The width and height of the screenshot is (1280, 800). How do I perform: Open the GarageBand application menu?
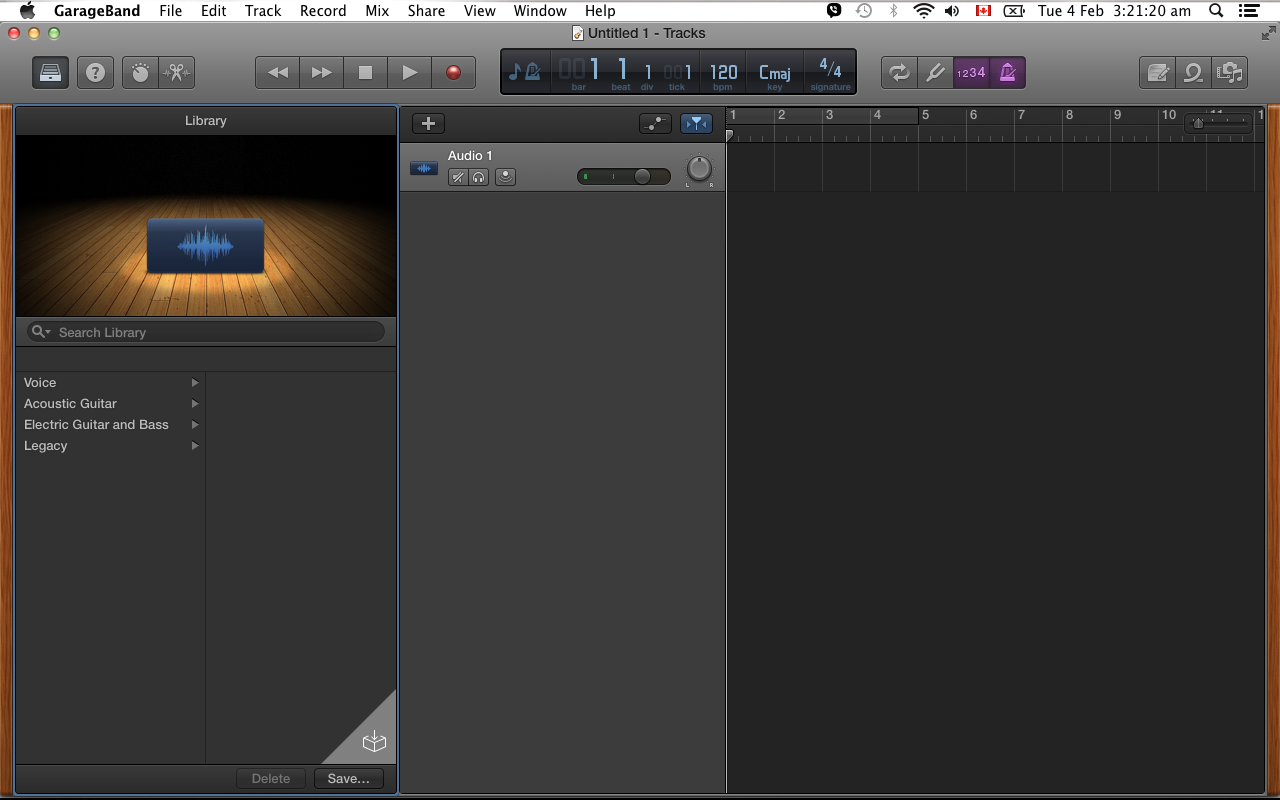[96, 11]
